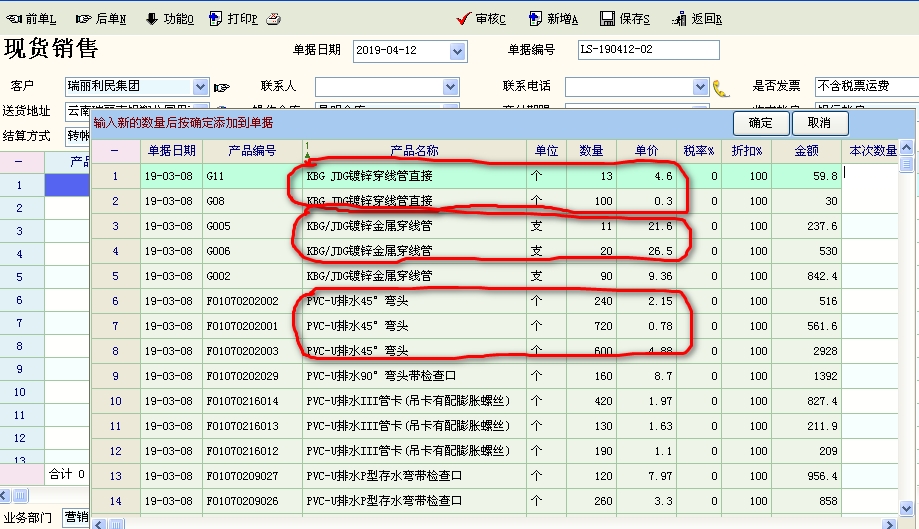Approve the document with 审核
Image resolution: width=919 pixels, height=529 pixels.
pos(481,18)
